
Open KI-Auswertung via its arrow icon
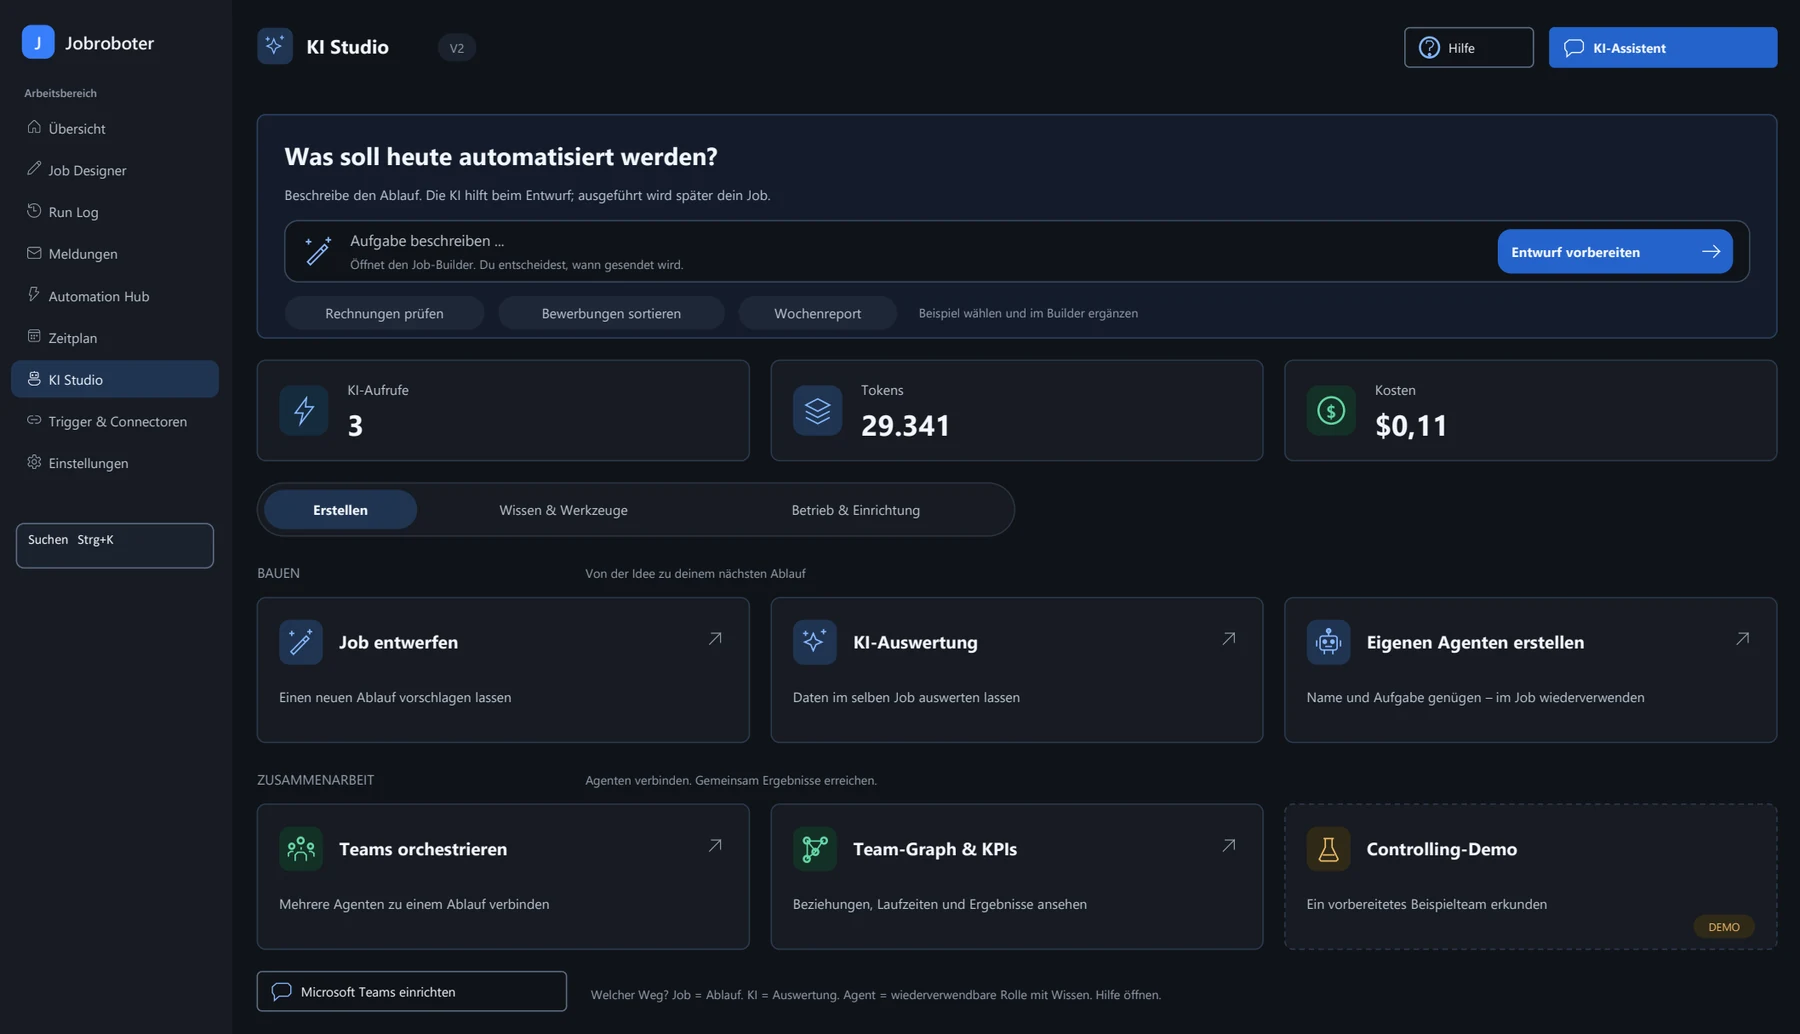1229,638
